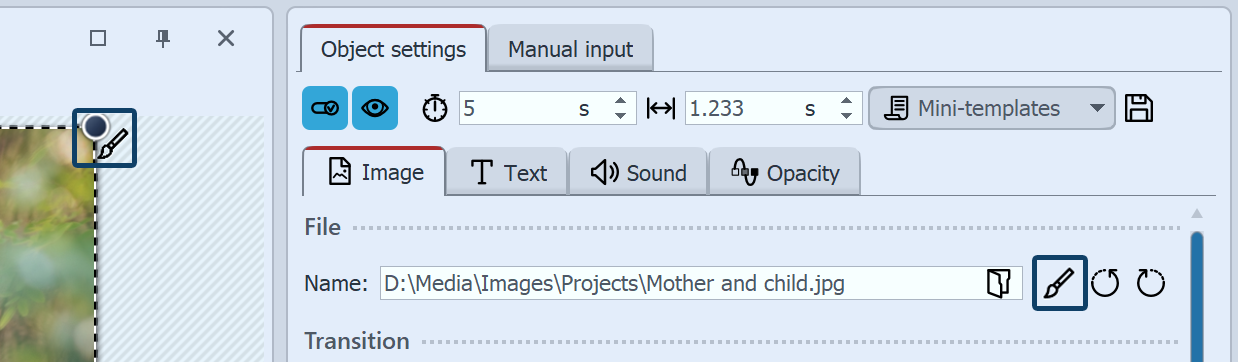Toggle the link switch button
Viewport: 1238px width, 362px height.
[x=325, y=108]
